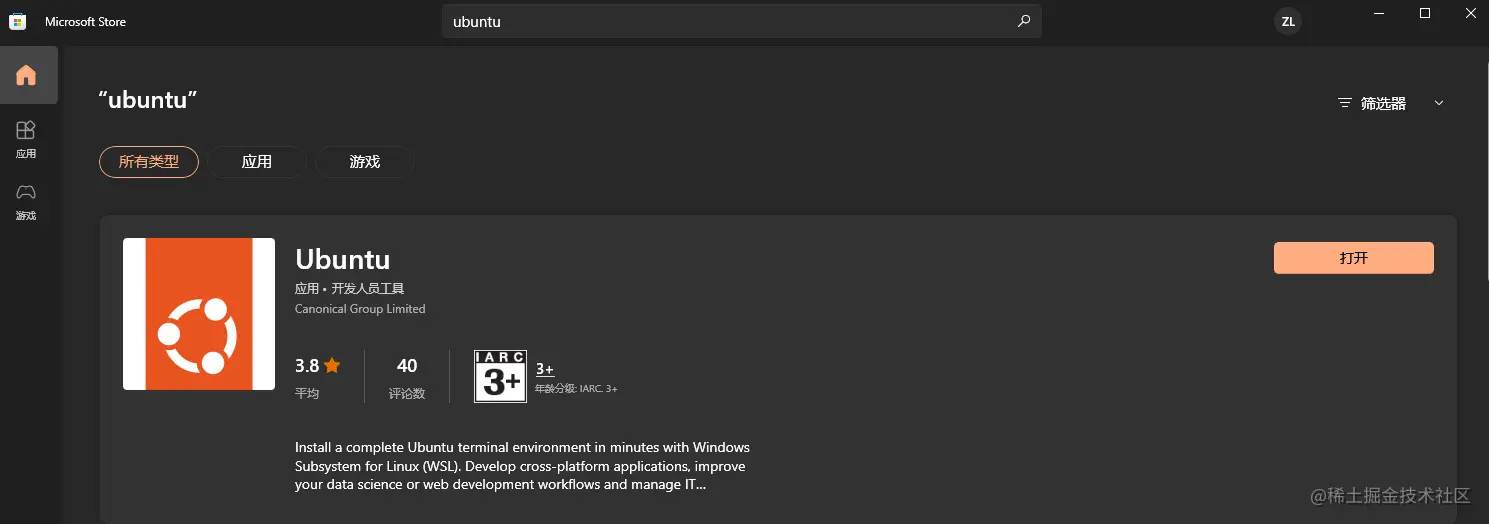Click the 筛选器 filter lines icon
This screenshot has width=1489, height=524.
tap(1346, 103)
